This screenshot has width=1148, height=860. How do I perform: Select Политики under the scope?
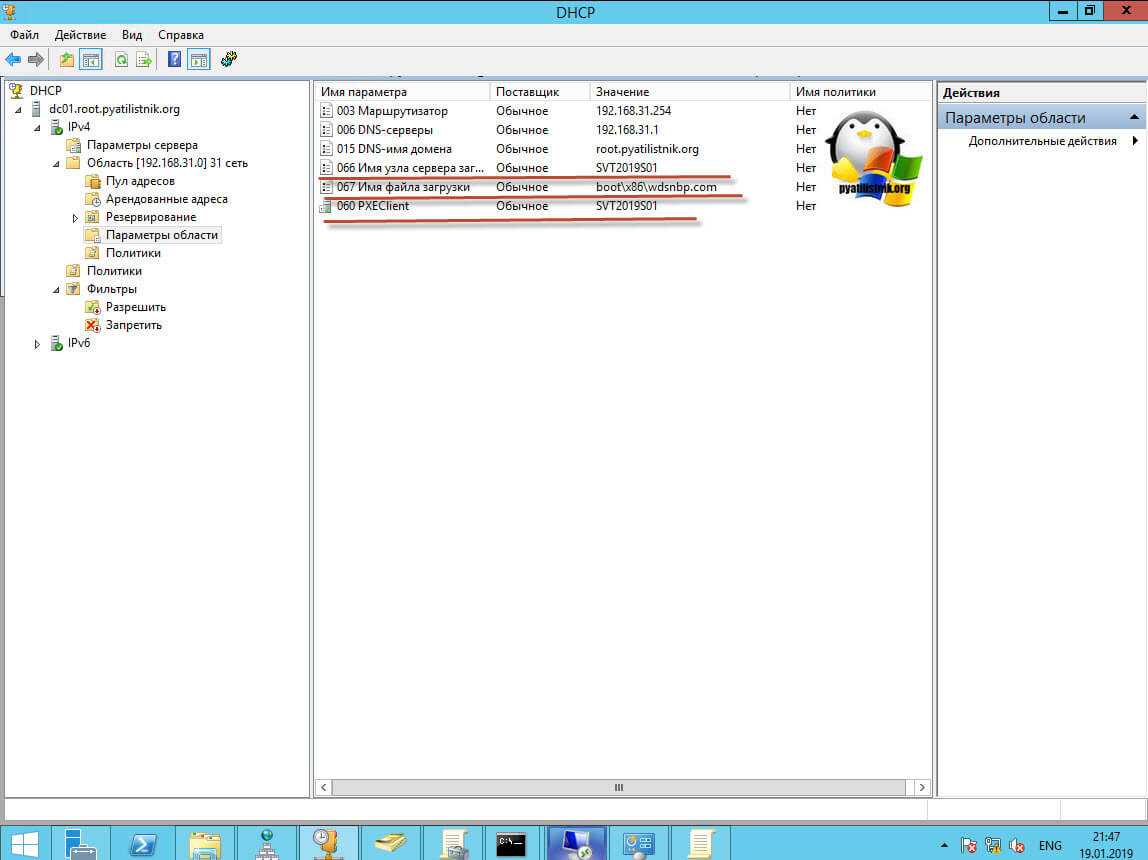point(133,253)
